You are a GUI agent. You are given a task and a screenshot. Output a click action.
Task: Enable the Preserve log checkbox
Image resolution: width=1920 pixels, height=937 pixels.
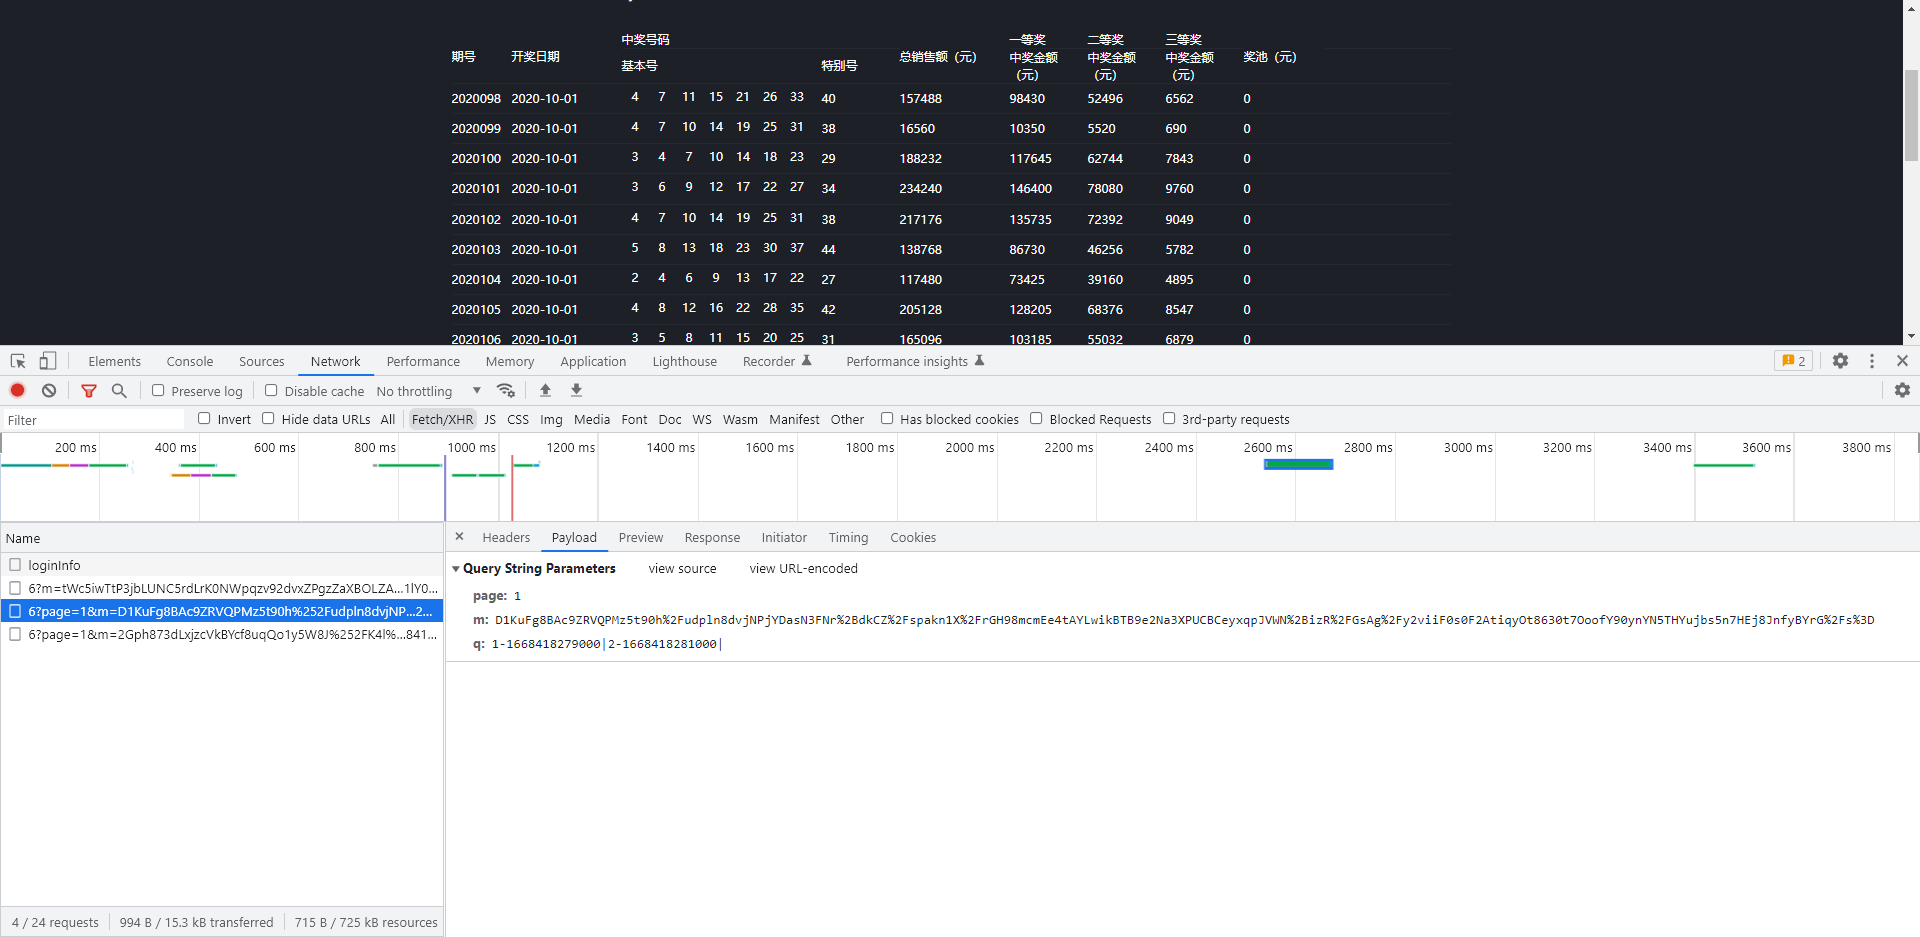(158, 391)
